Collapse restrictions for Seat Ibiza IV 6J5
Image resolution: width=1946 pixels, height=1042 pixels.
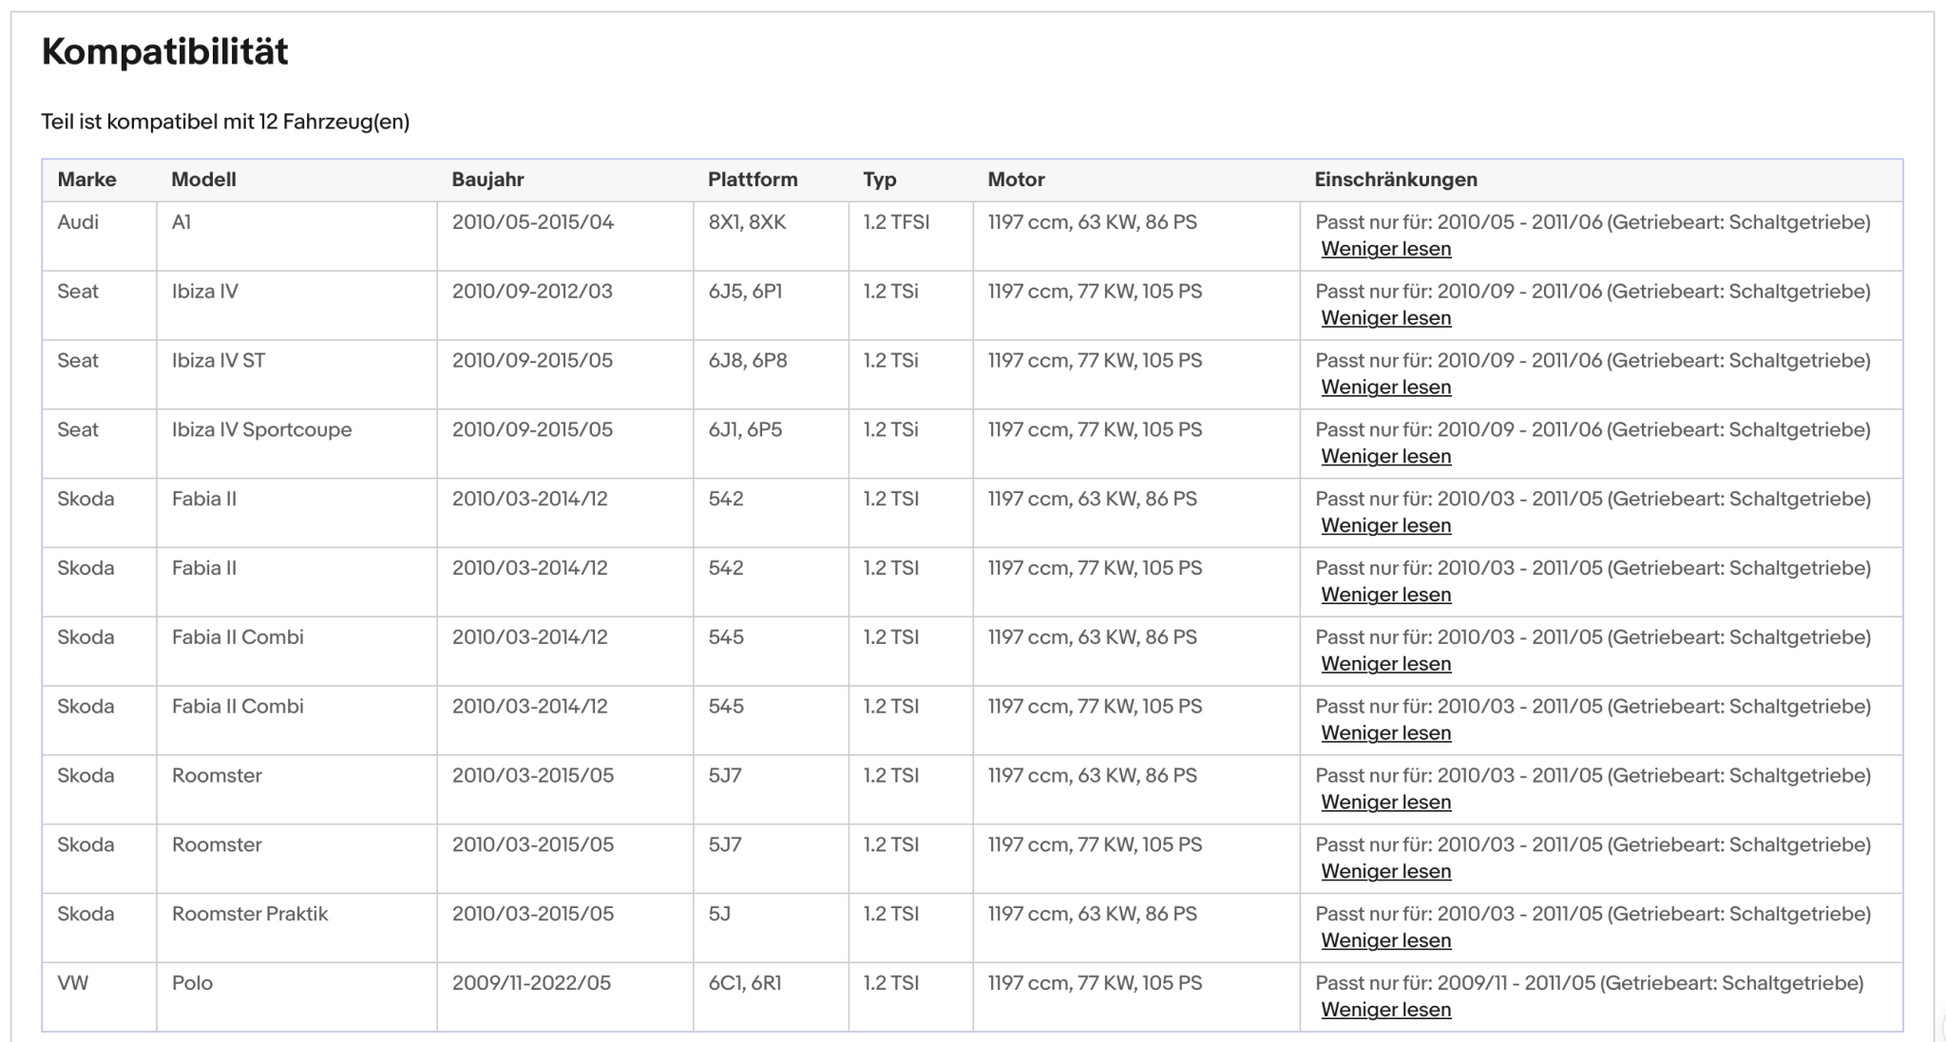(1385, 318)
